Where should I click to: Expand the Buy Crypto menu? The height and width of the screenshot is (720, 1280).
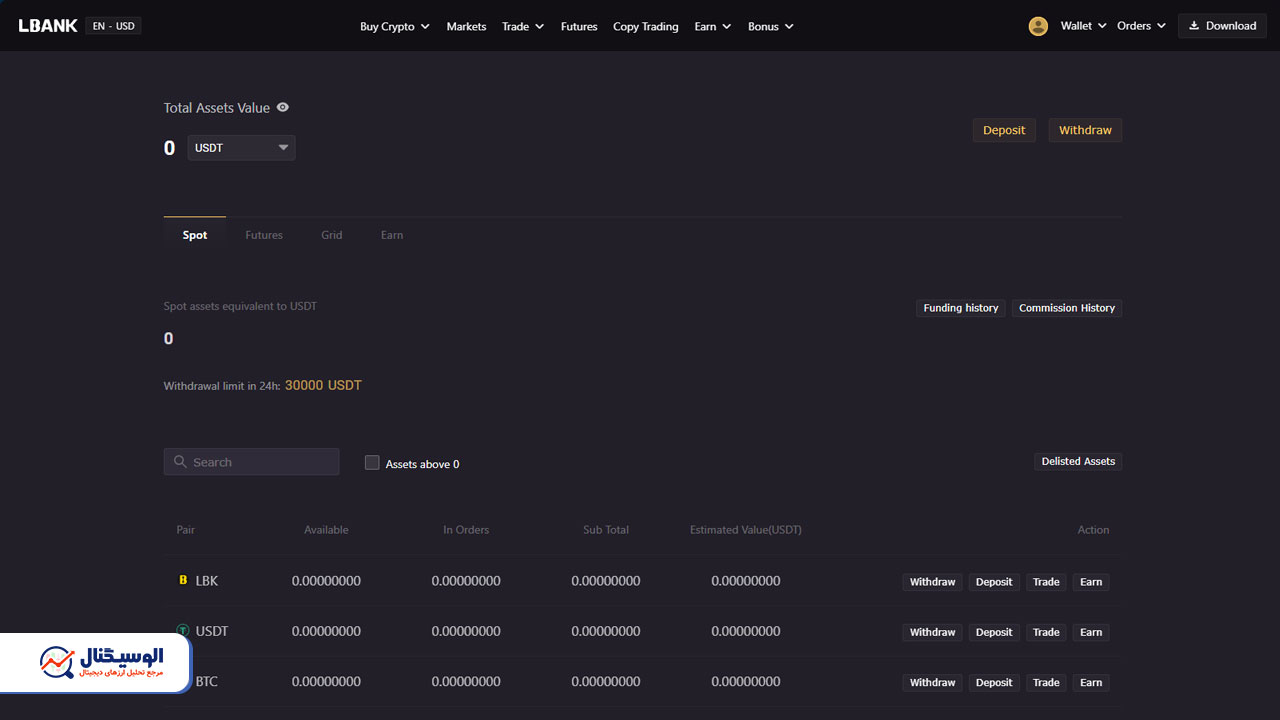395,26
